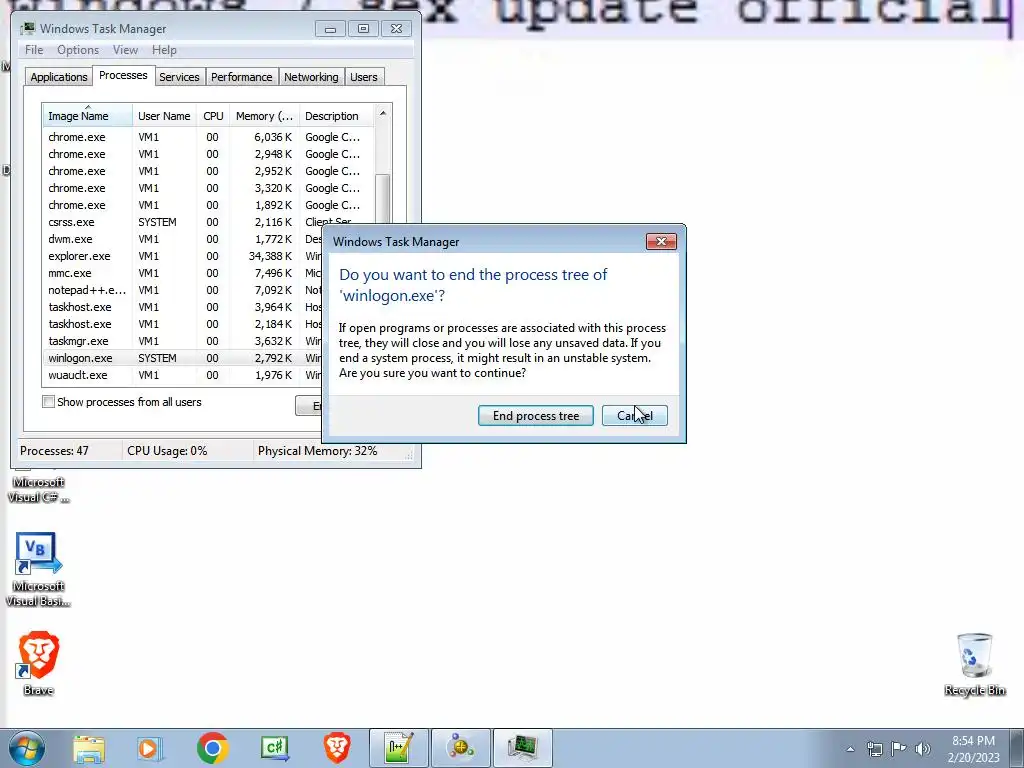Click Physical Memory: 32% status entry
The image size is (1024, 768).
click(x=317, y=451)
